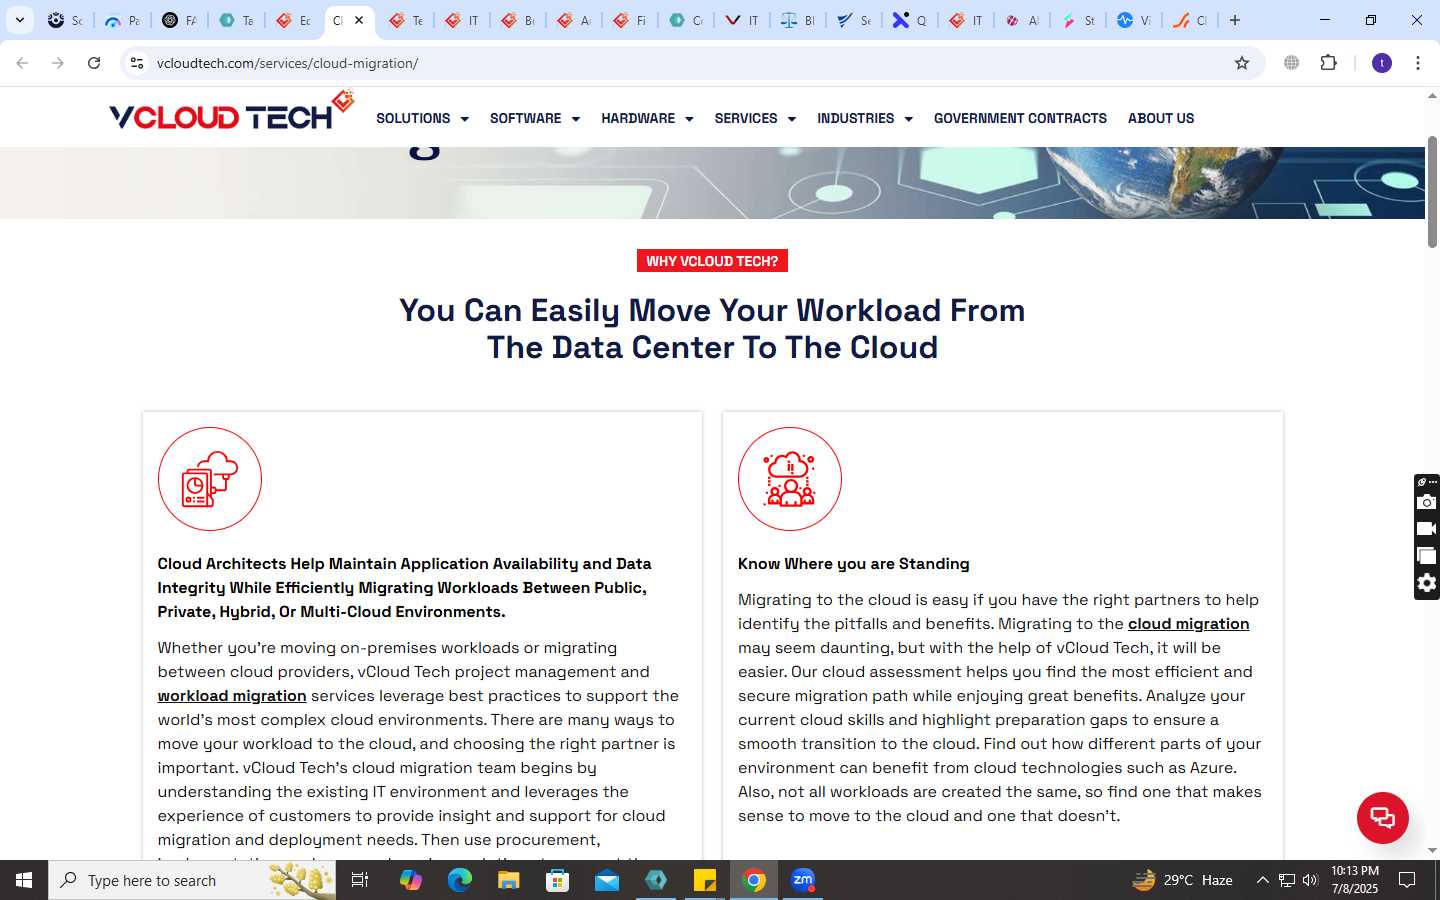
Task: Open the Chrome profile avatar
Action: [1382, 63]
